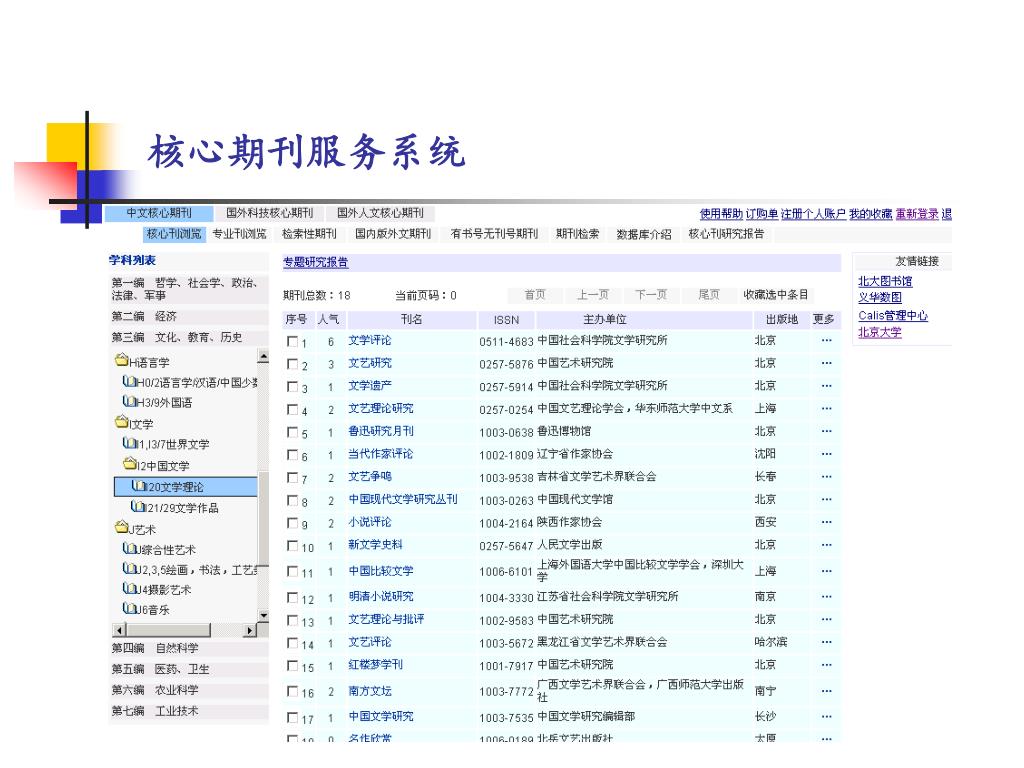Click the book icon beside H3/9外国语

(129, 400)
